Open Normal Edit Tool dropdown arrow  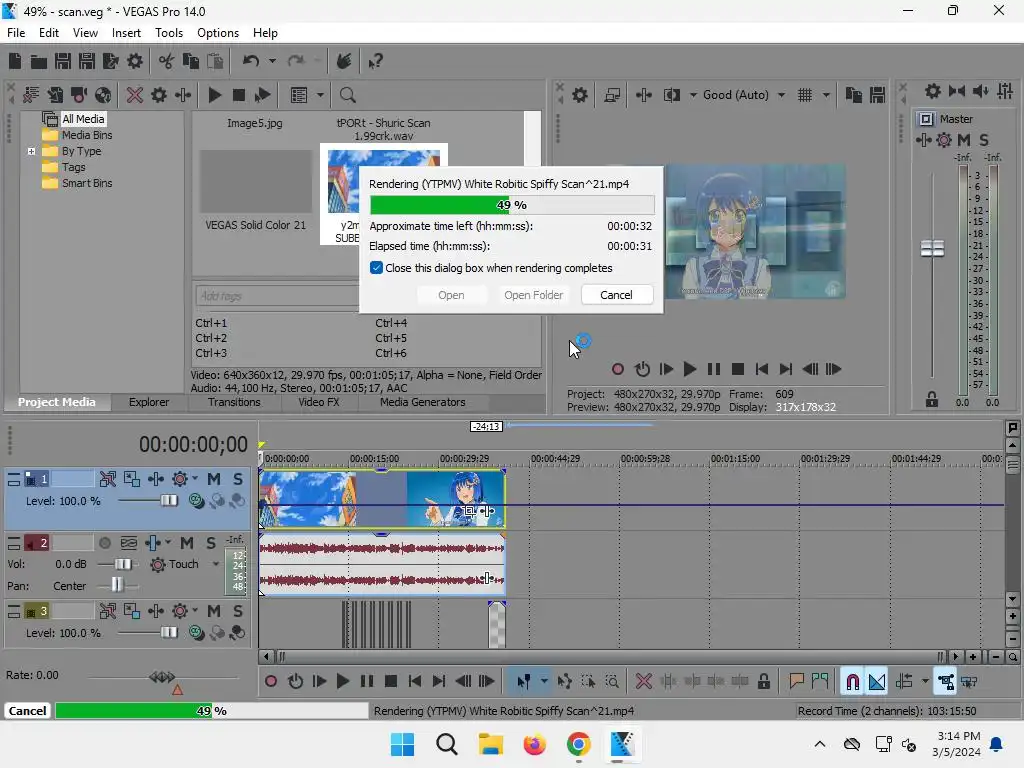(x=544, y=682)
